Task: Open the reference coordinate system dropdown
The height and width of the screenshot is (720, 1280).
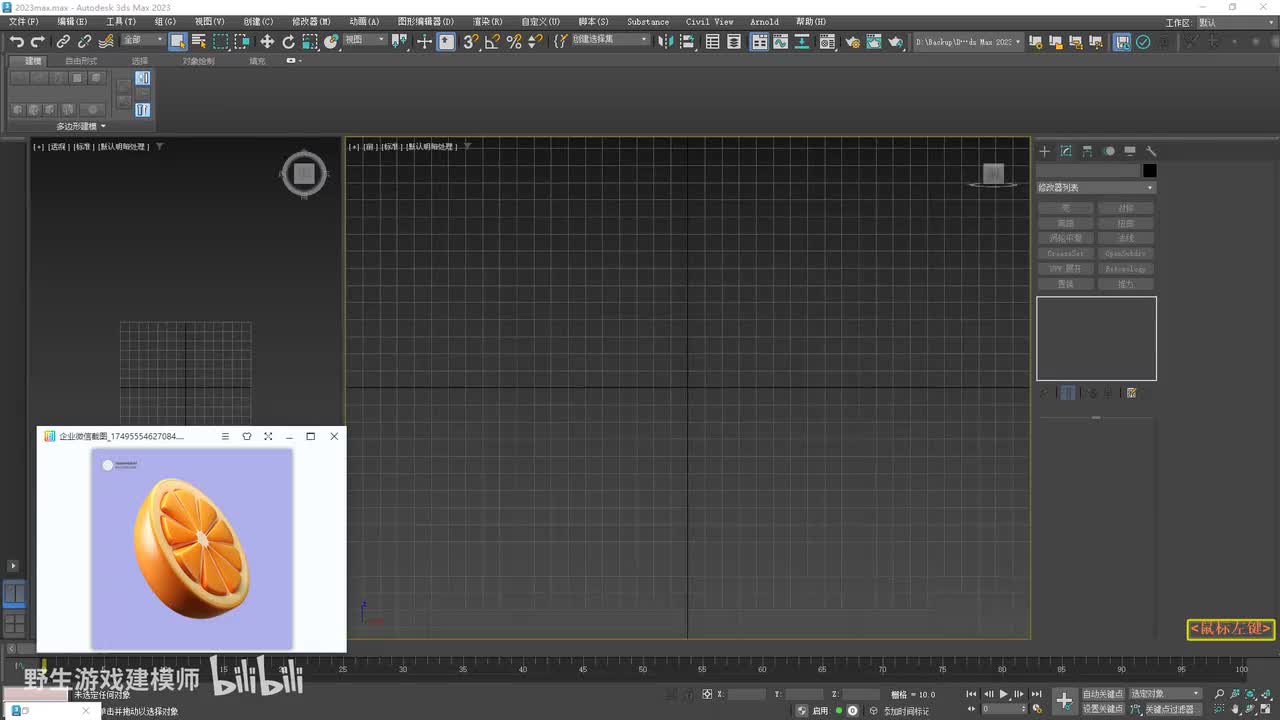Action: [x=365, y=40]
